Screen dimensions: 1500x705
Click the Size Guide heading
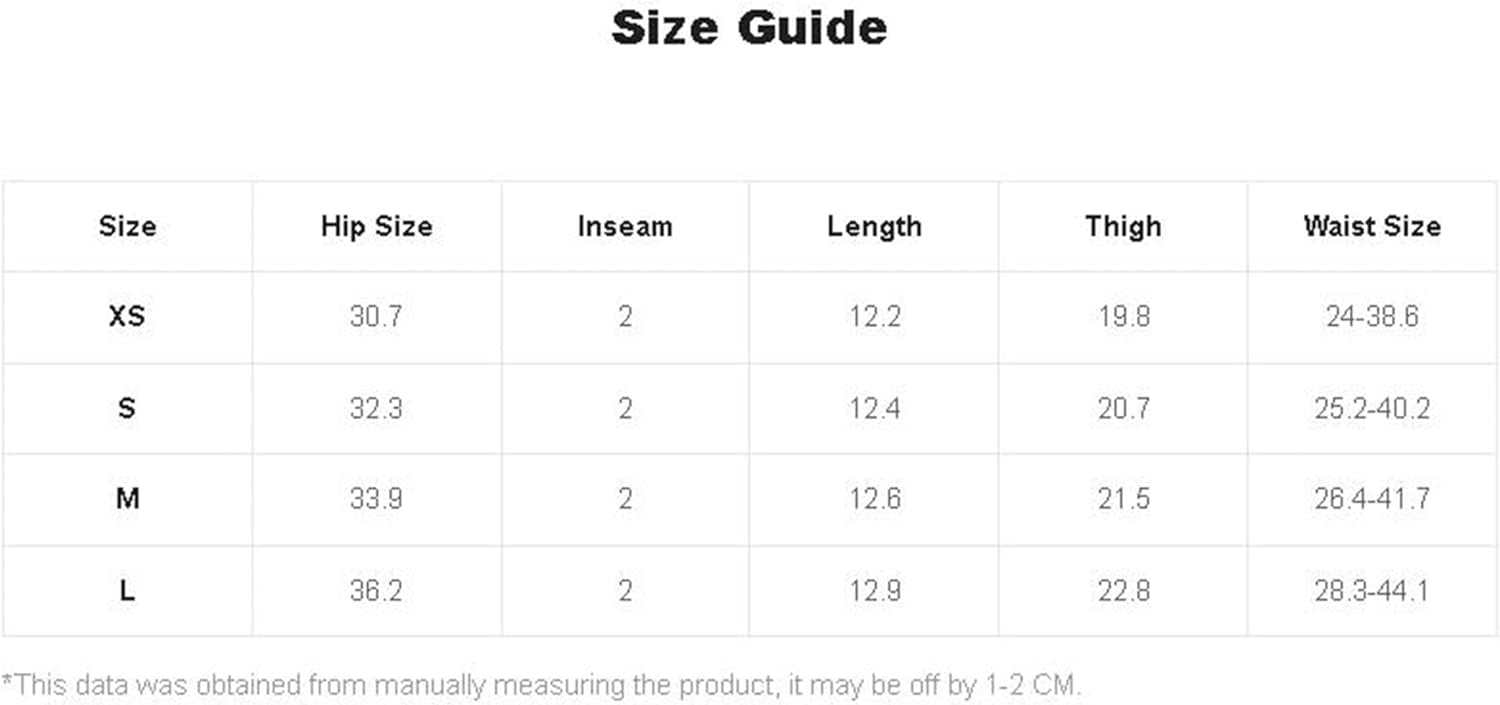749,28
